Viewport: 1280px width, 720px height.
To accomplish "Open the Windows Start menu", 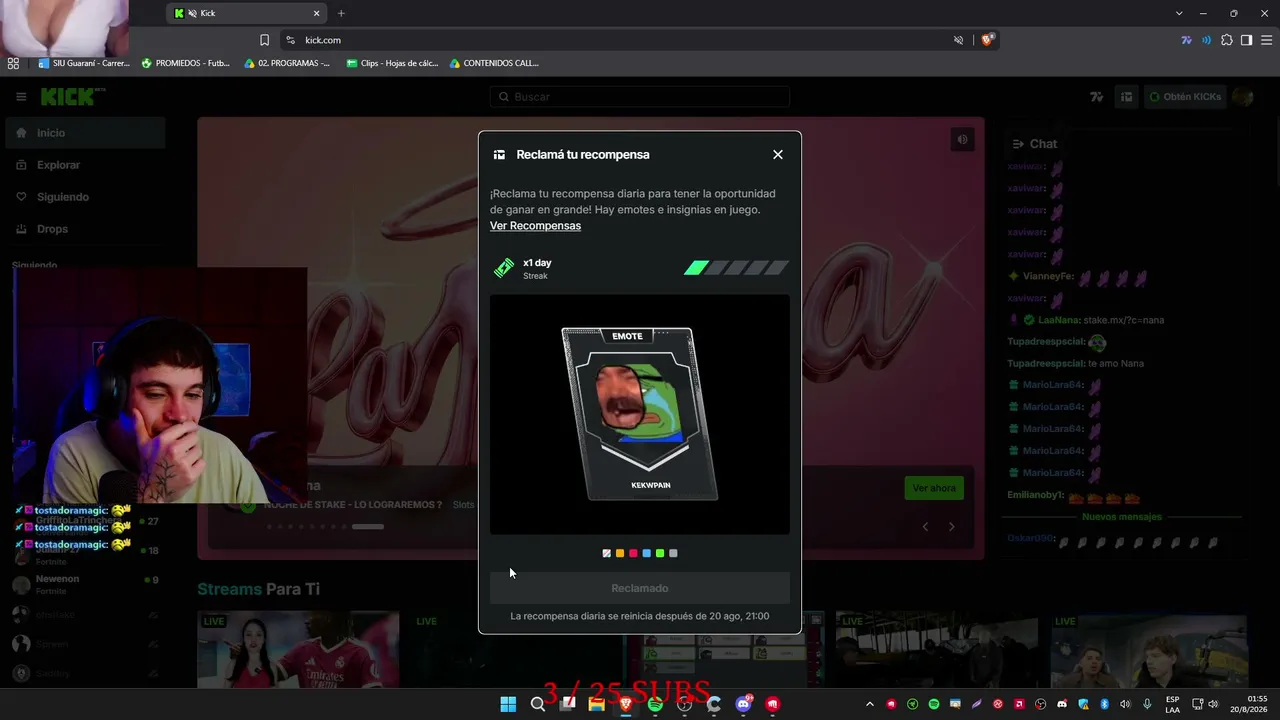I will pyautogui.click(x=508, y=704).
